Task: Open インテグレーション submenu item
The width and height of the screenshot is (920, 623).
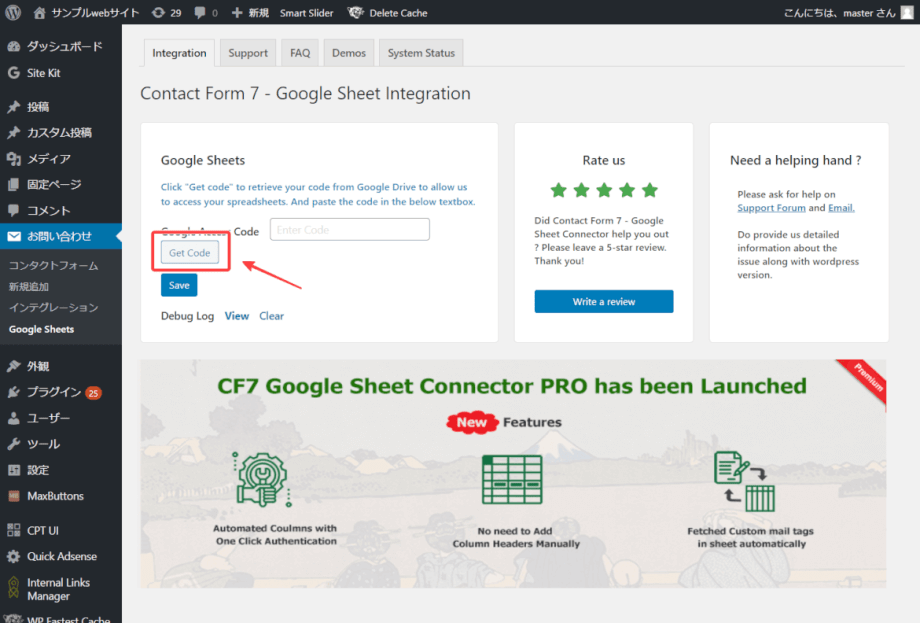Action: pos(53,307)
